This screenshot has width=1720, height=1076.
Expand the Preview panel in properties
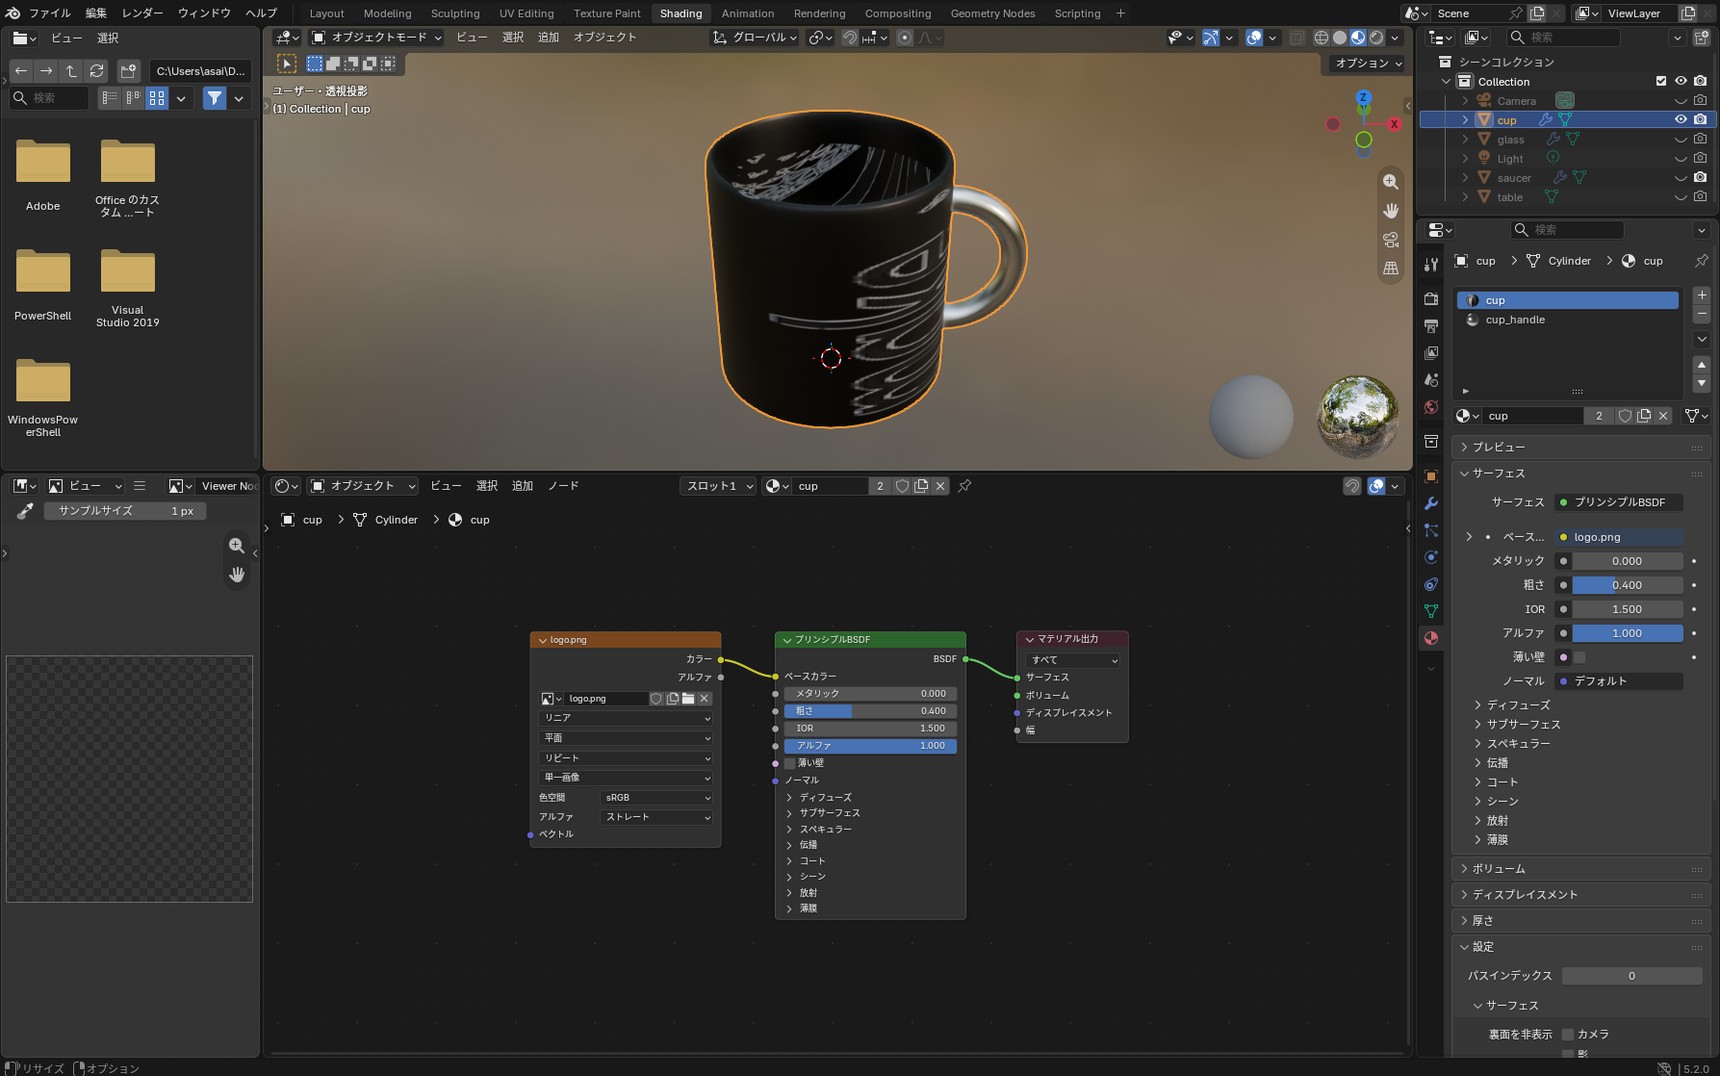click(1580, 447)
